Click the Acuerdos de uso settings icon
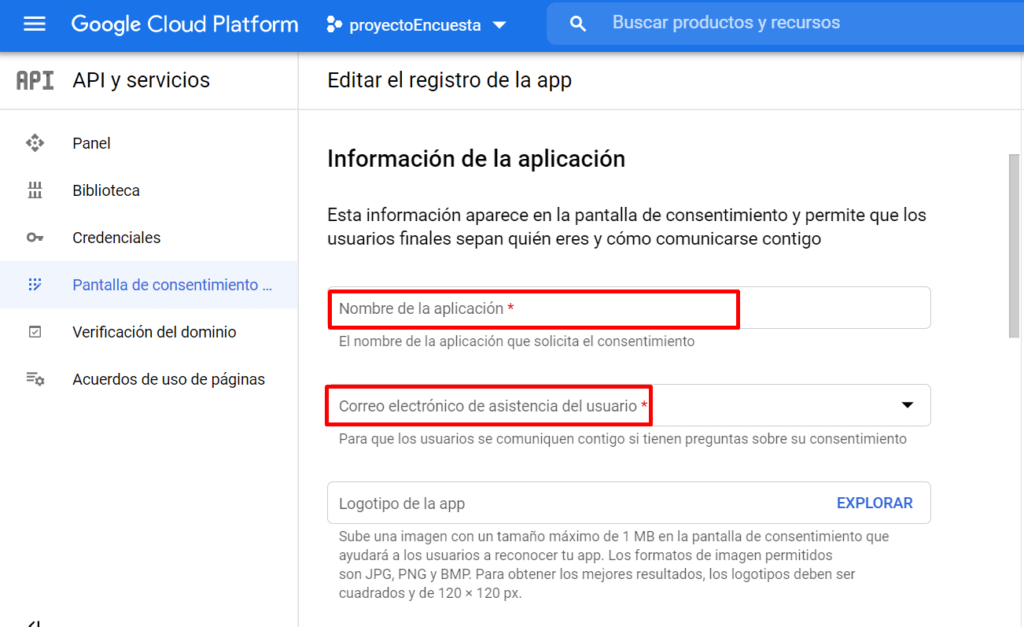The width and height of the screenshot is (1024, 627). tap(35, 379)
